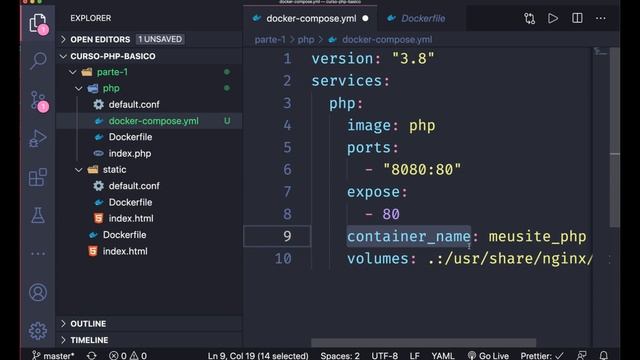This screenshot has width=640, height=360.
Task: Click the warnings count status icon
Action: 138,356
